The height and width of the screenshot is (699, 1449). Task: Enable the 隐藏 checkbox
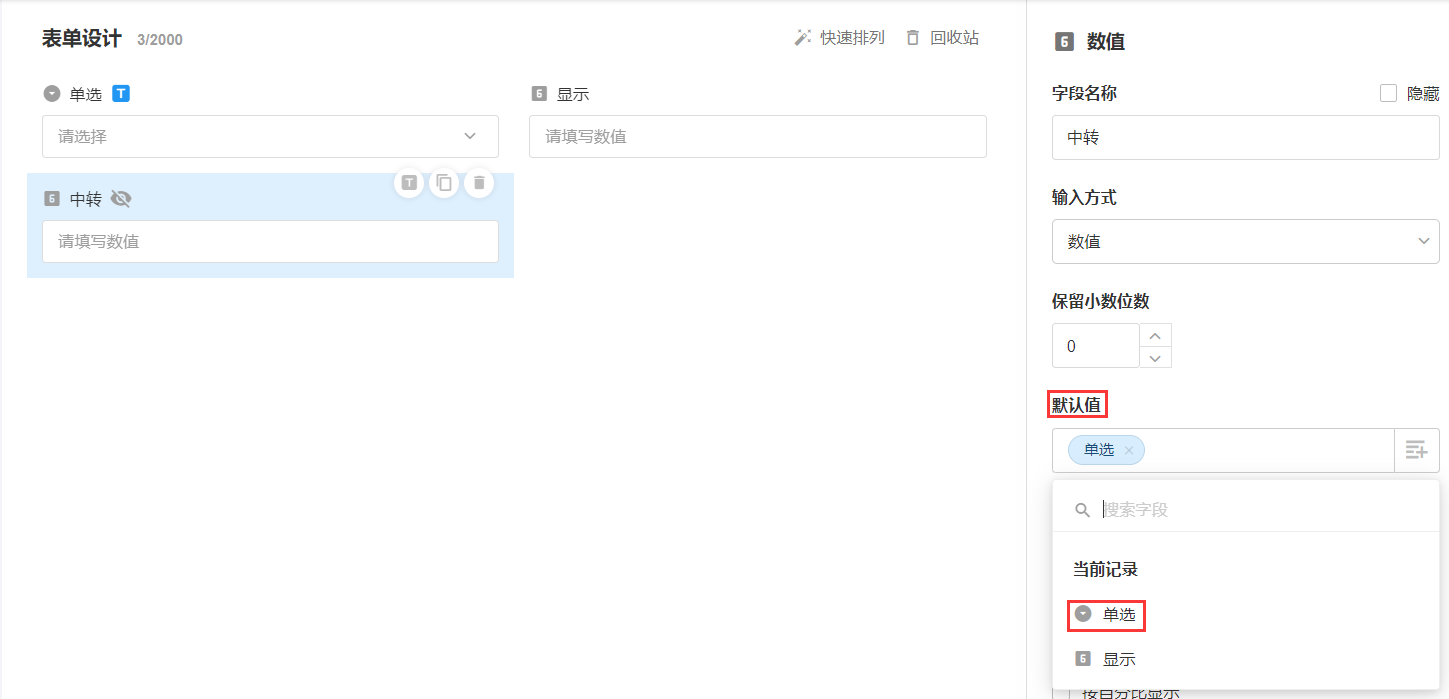click(1388, 93)
